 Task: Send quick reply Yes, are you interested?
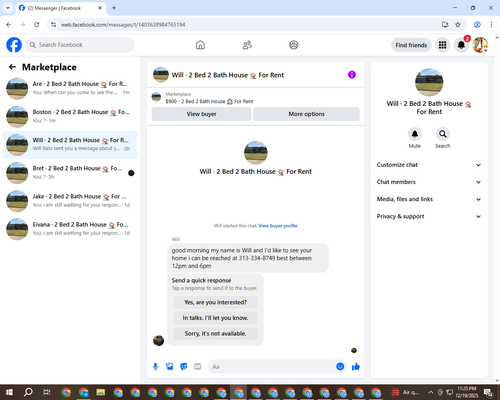tap(215, 302)
